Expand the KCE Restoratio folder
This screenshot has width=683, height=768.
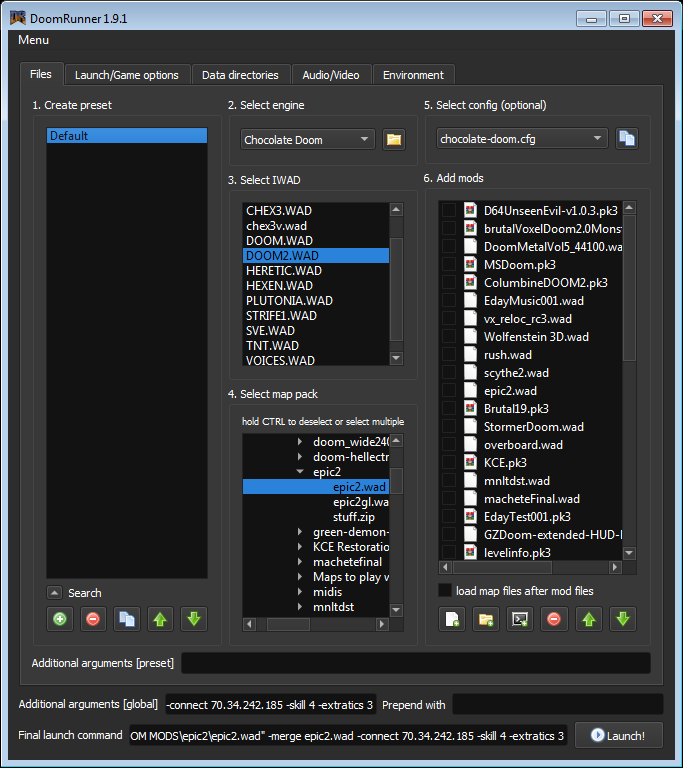pyautogui.click(x=300, y=547)
